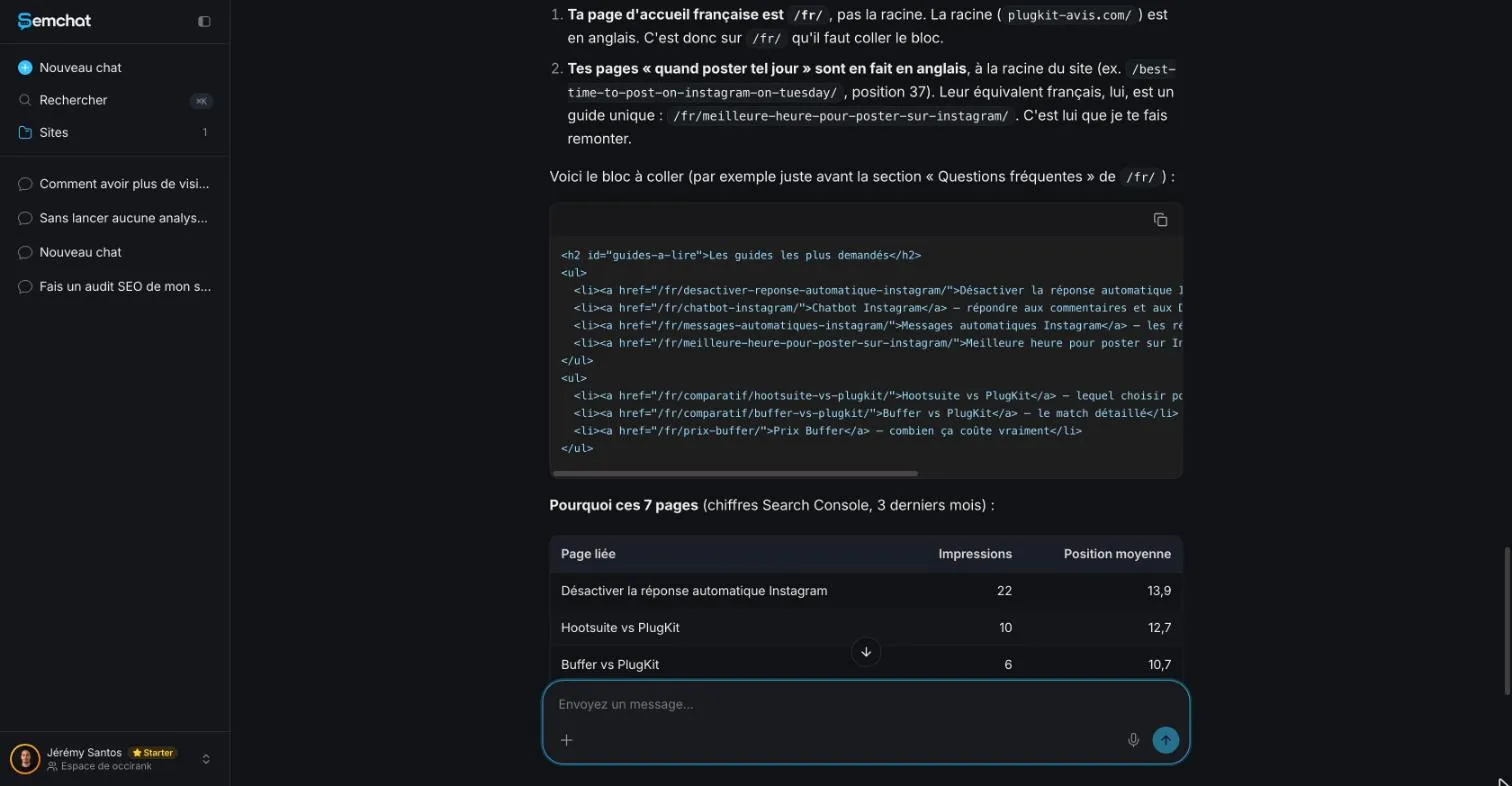1512x786 pixels.
Task: Click the 'Voici le bloc à coller' sentence
Action: pos(862,177)
